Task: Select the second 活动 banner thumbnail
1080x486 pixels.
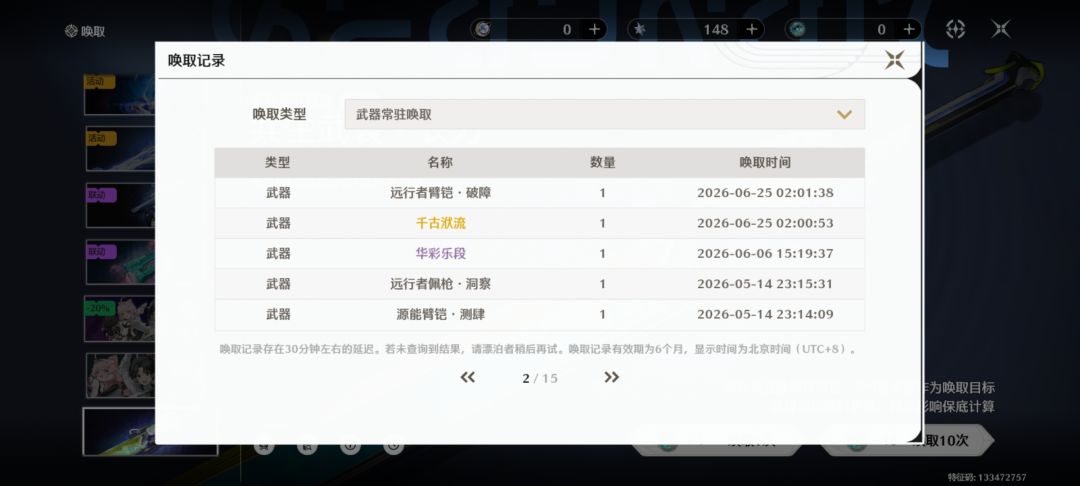Action: [x=119, y=148]
